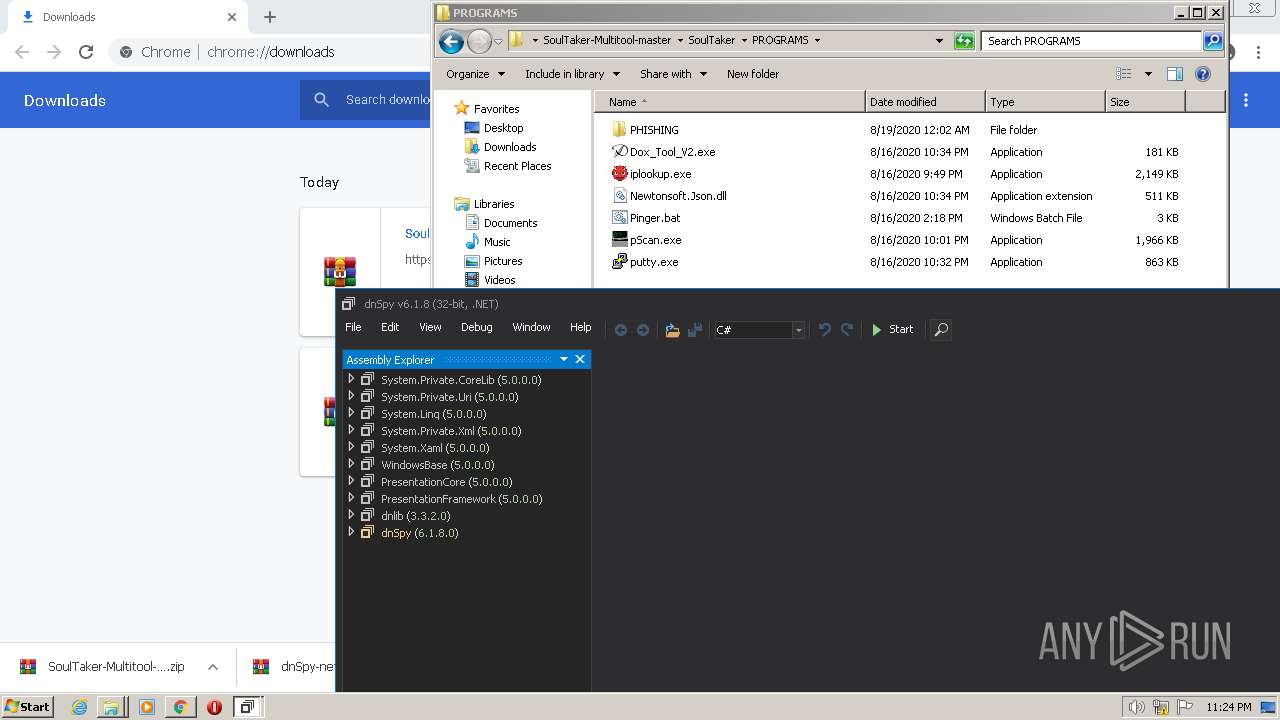Reload Chrome page with refresh icon

86,52
